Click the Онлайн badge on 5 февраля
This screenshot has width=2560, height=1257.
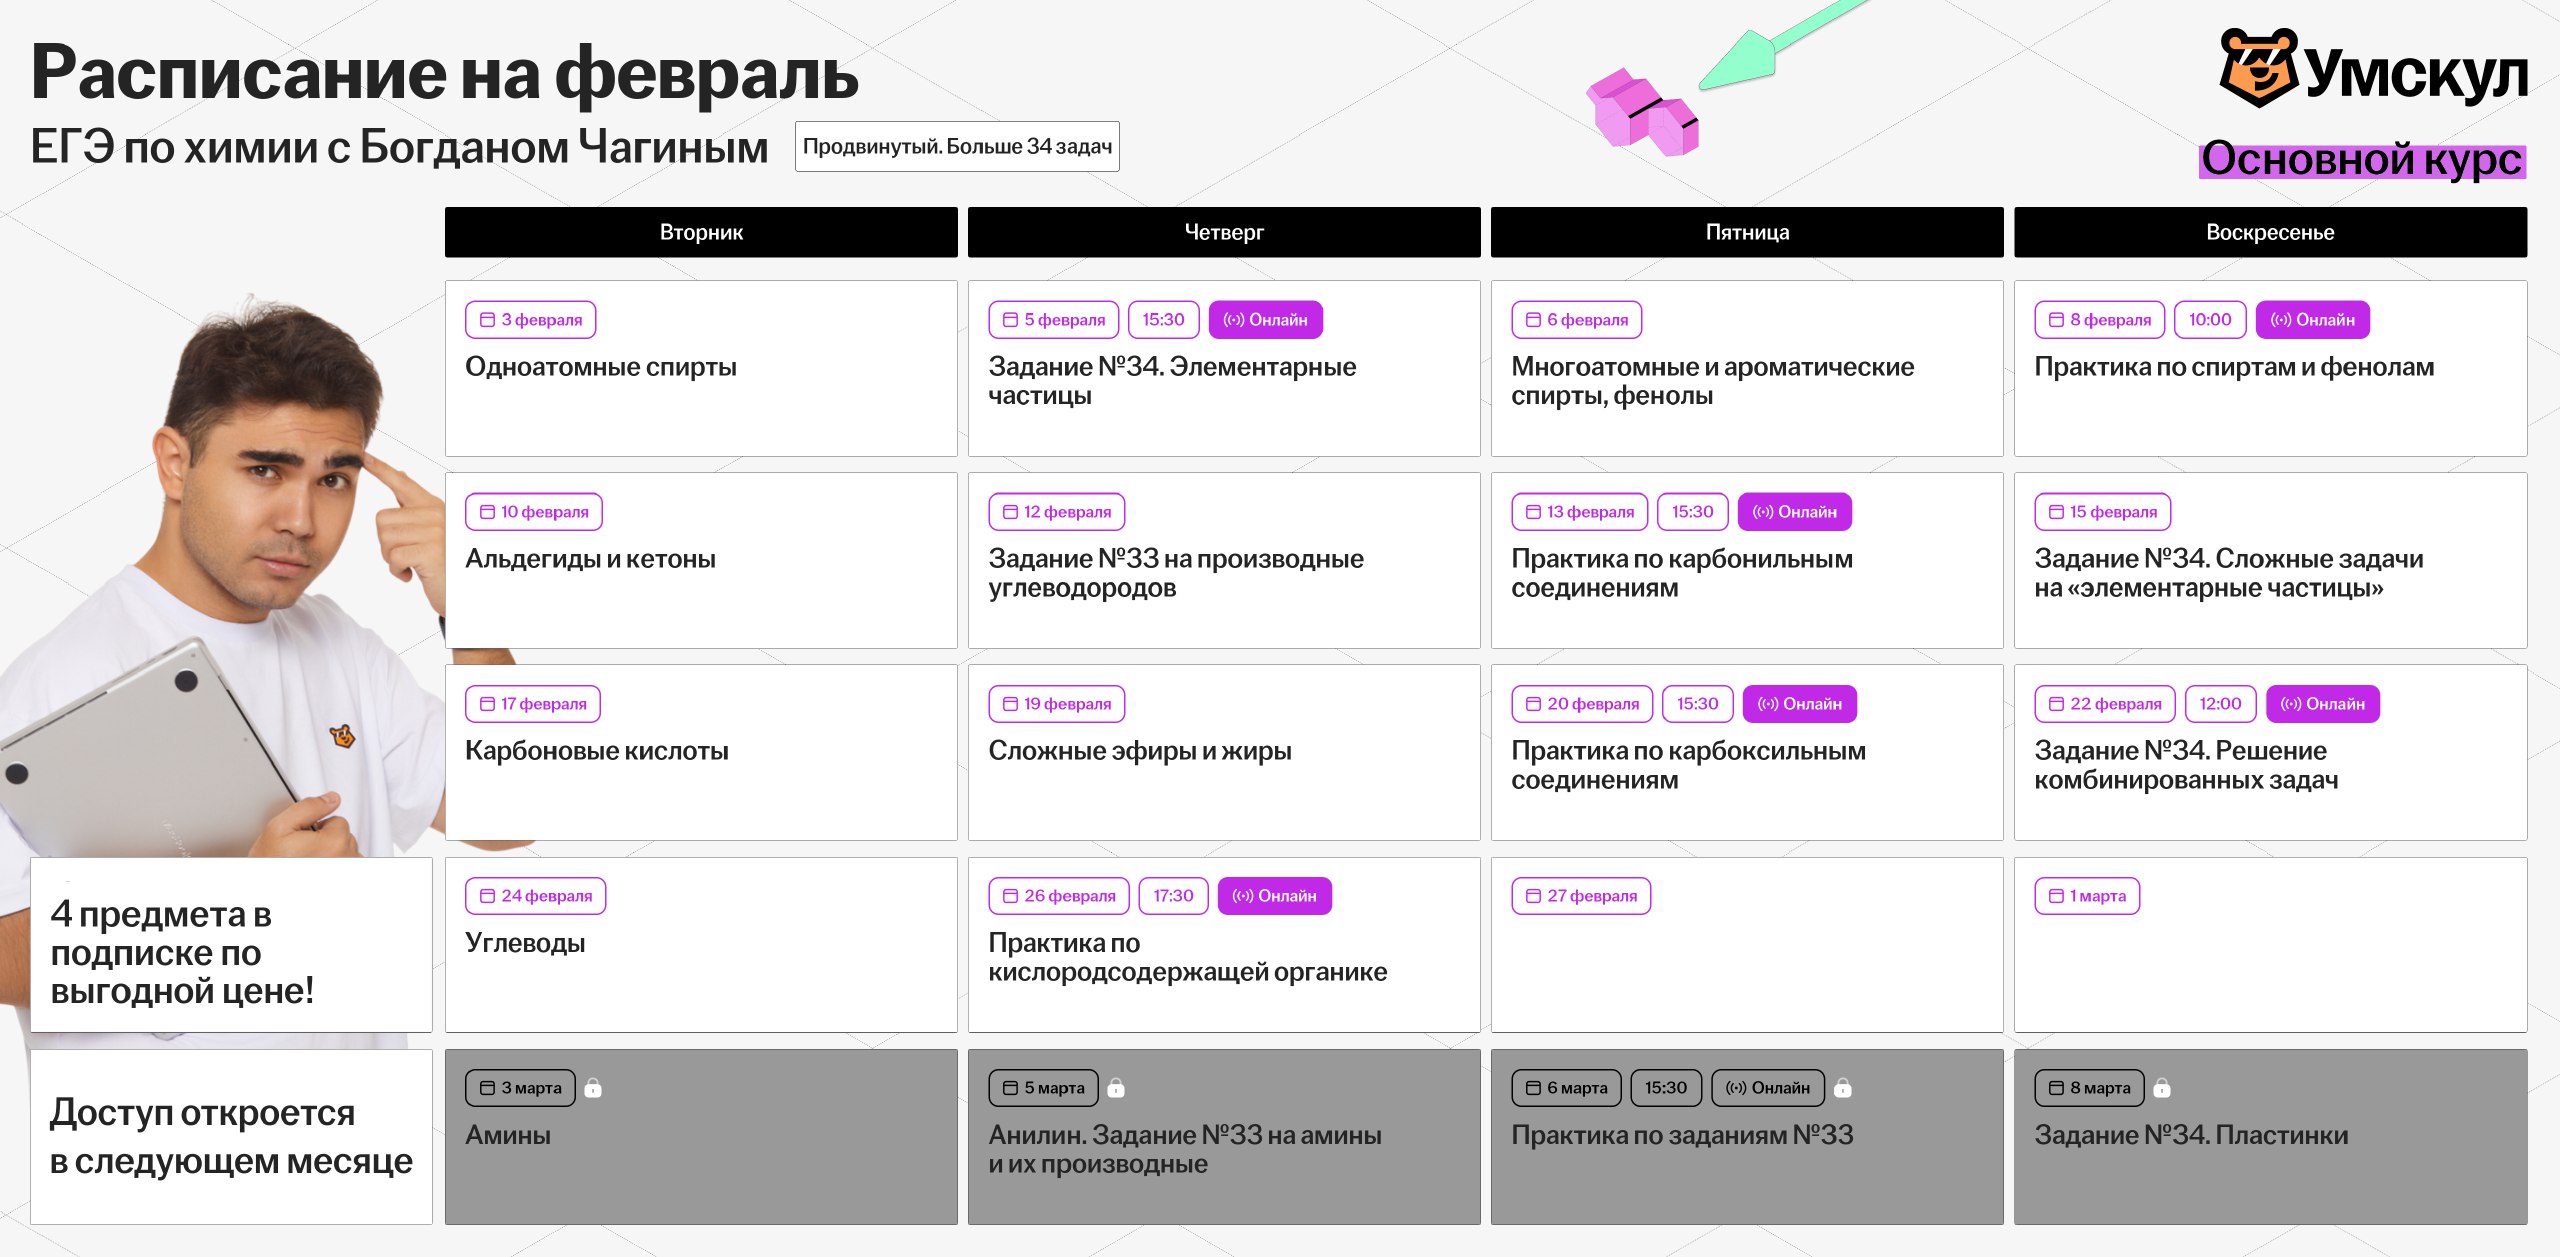pos(1265,320)
